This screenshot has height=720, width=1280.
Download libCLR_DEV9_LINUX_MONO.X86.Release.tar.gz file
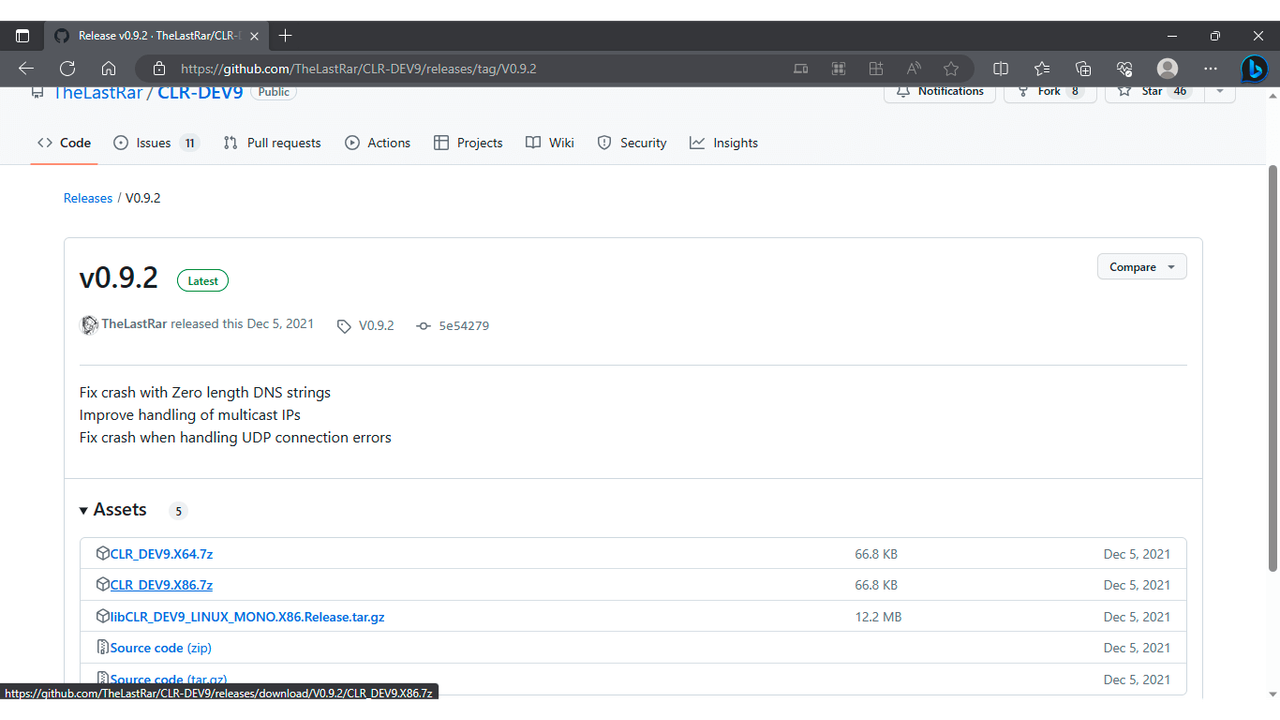[247, 617]
